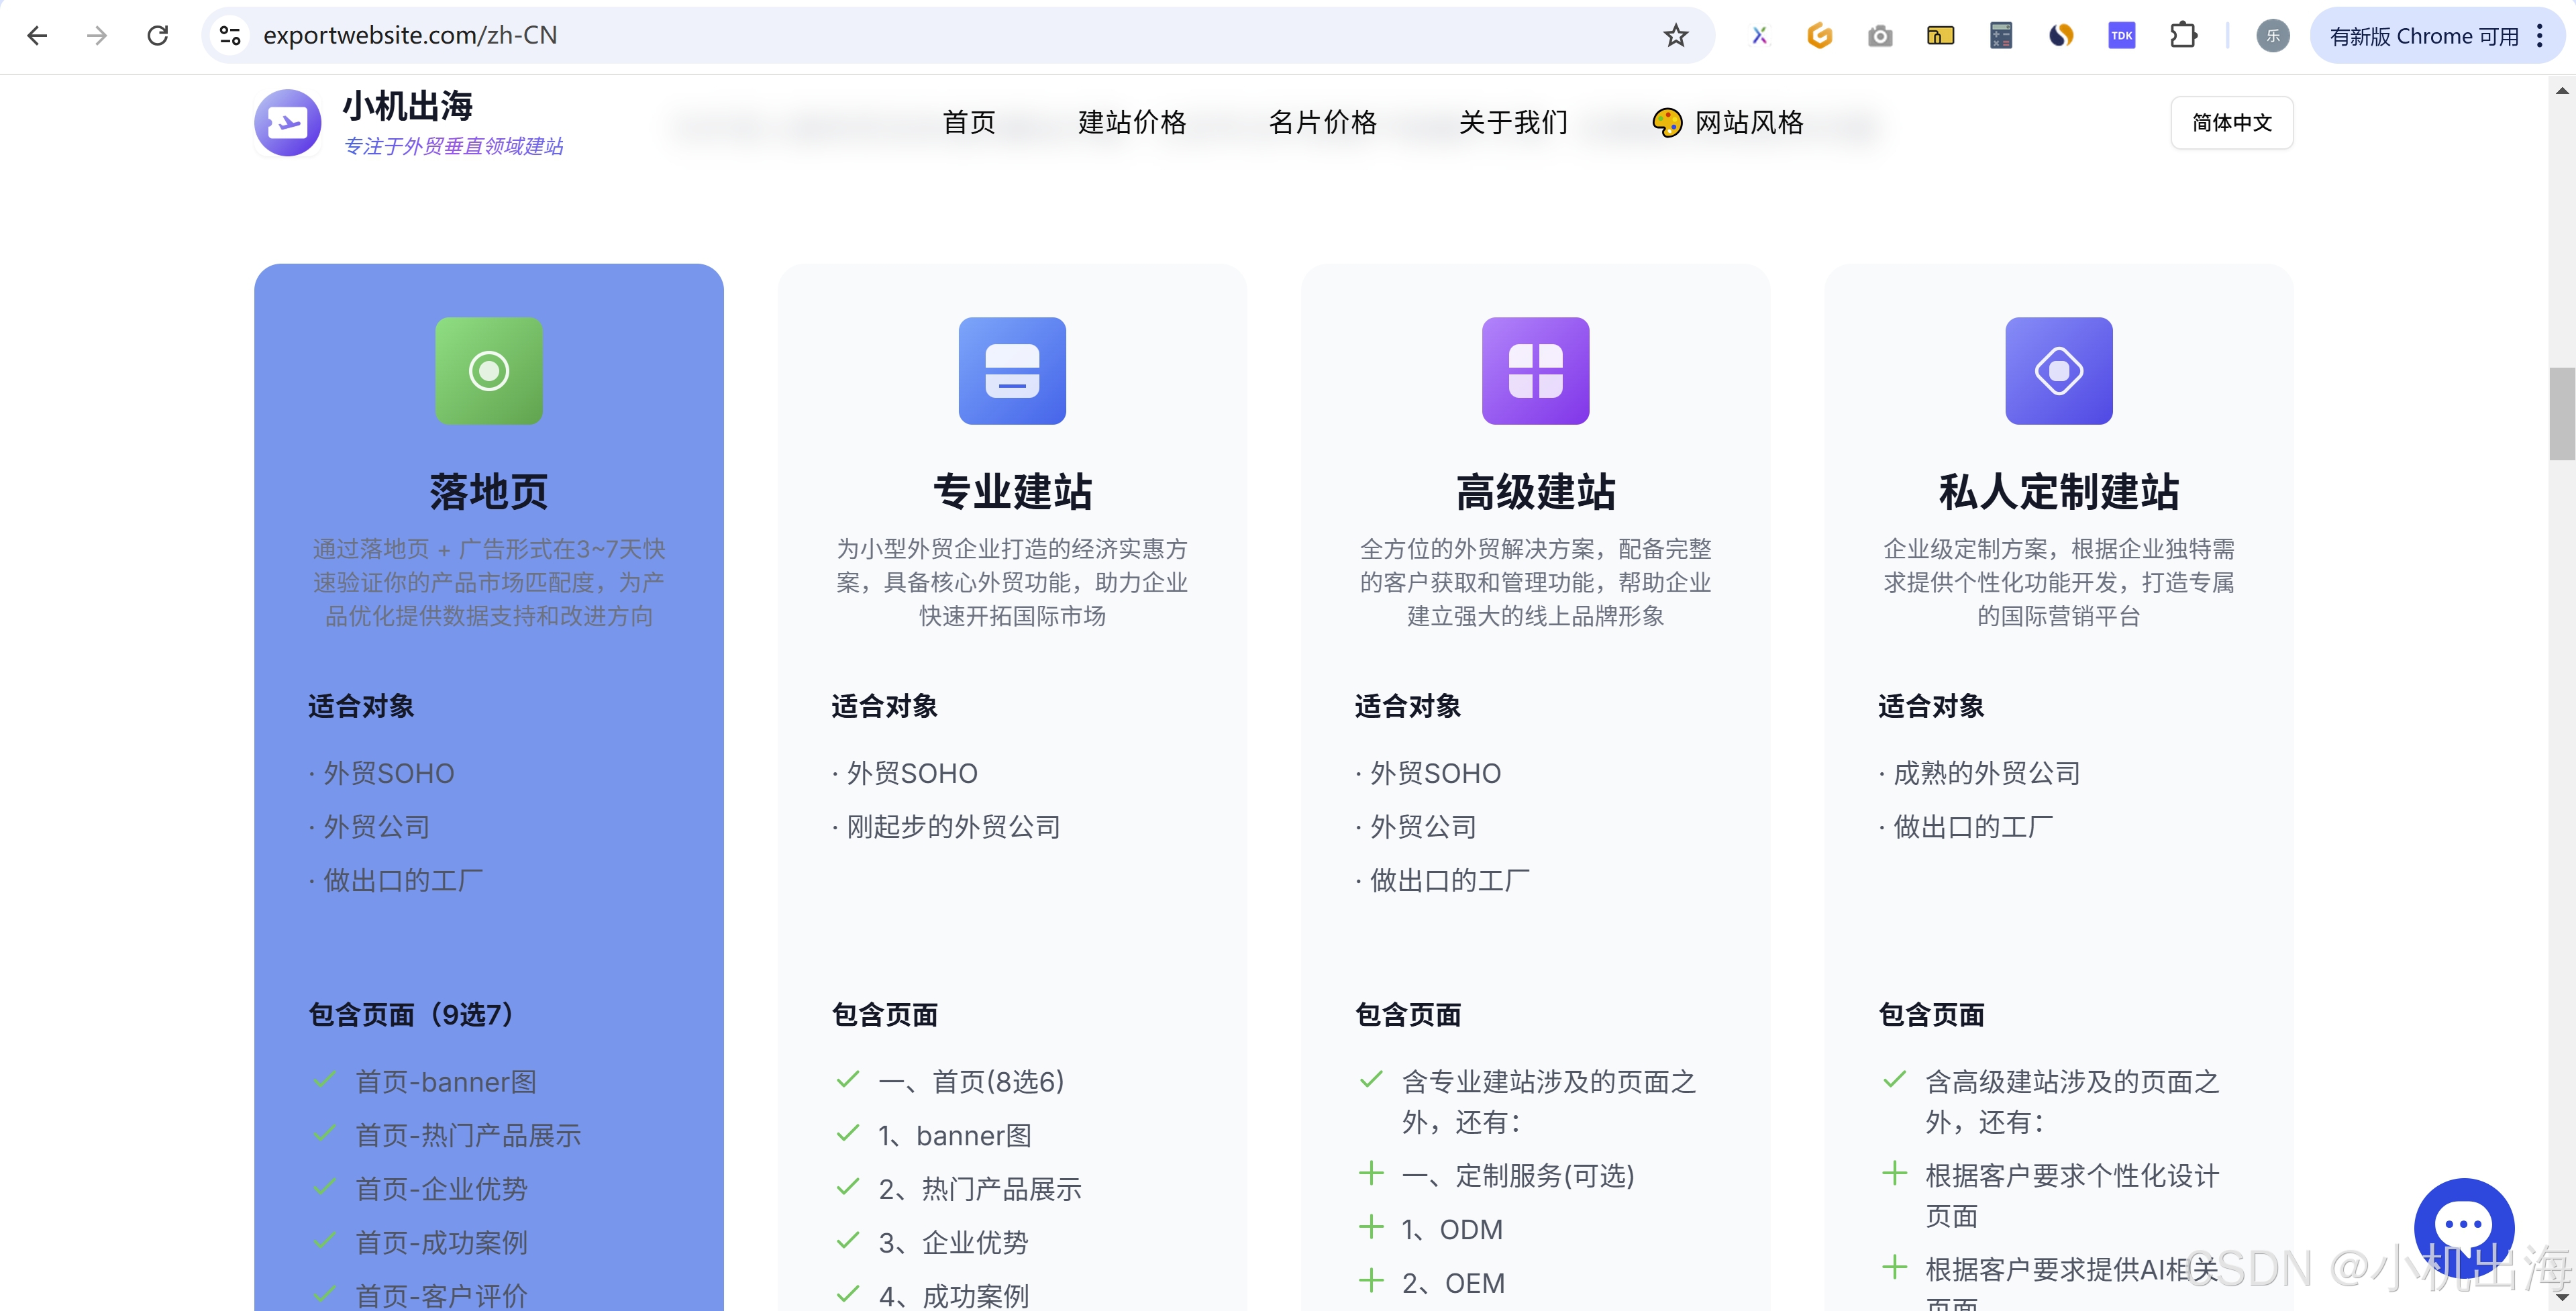Screen dimensions: 2576x1311
Task: Open 名片价格 in navigation bar
Action: coord(1322,123)
